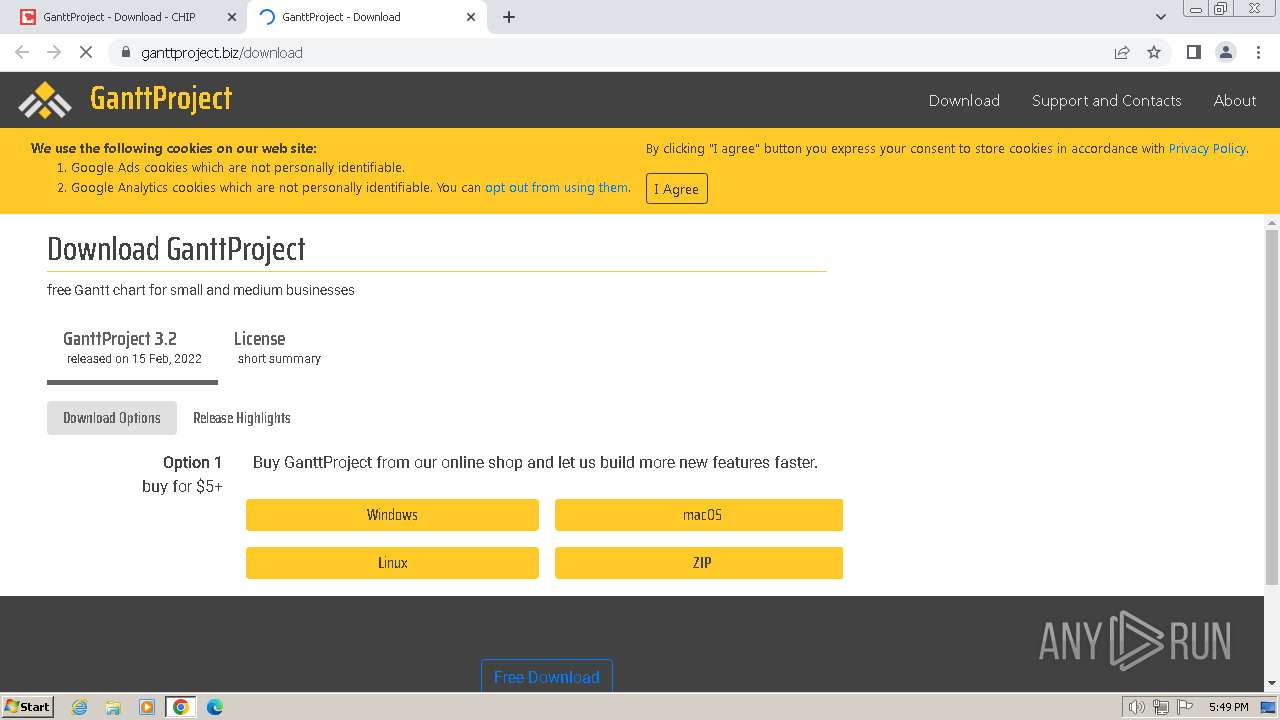Expand the tab search dropdown
Image resolution: width=1280 pixels, height=720 pixels.
pos(1160,17)
